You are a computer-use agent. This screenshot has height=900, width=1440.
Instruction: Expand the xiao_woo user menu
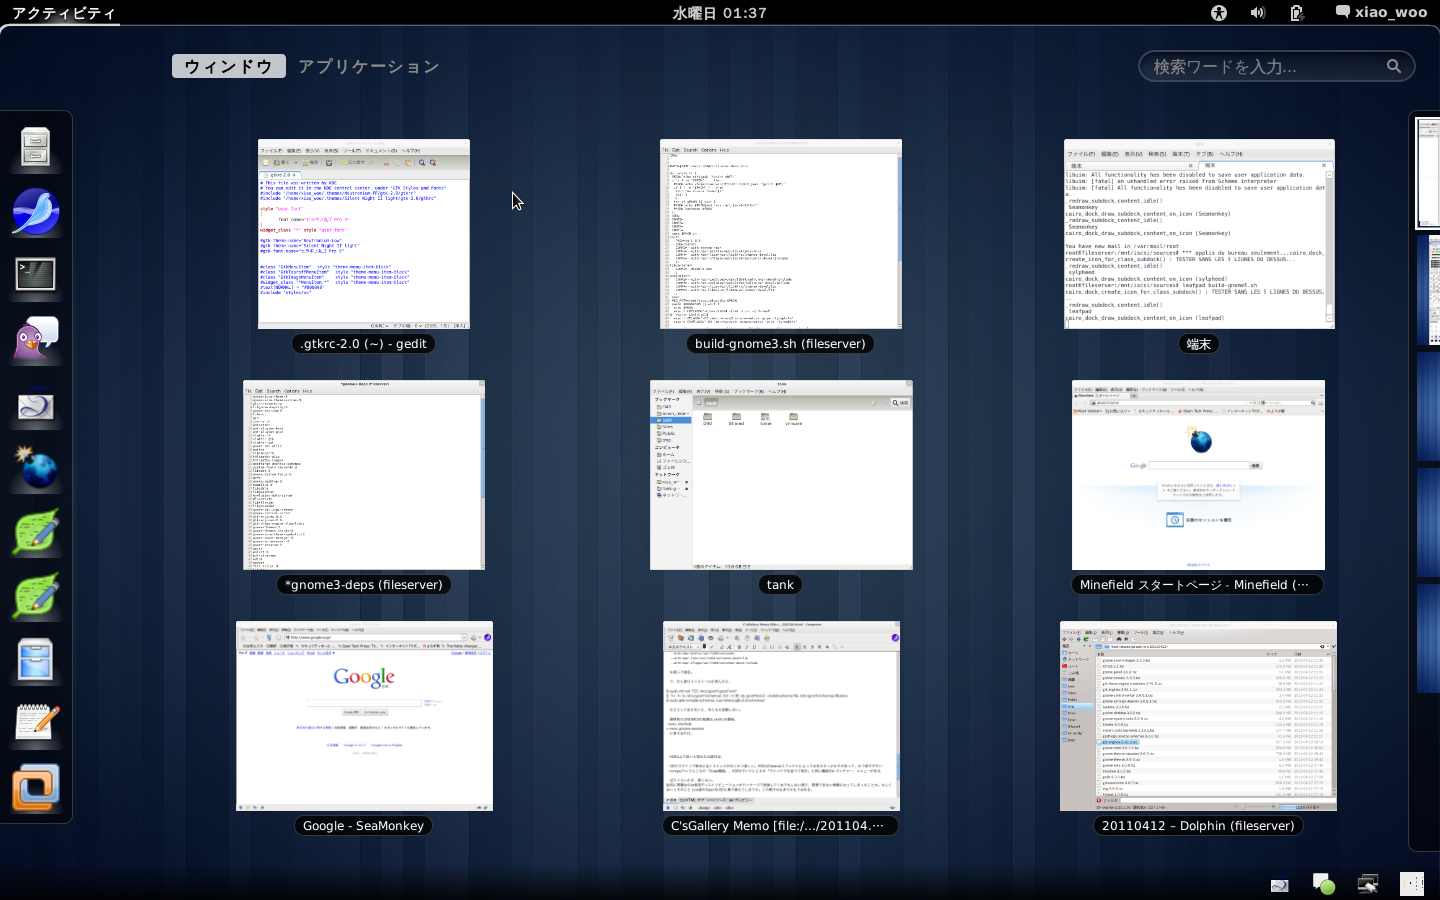tap(1381, 13)
